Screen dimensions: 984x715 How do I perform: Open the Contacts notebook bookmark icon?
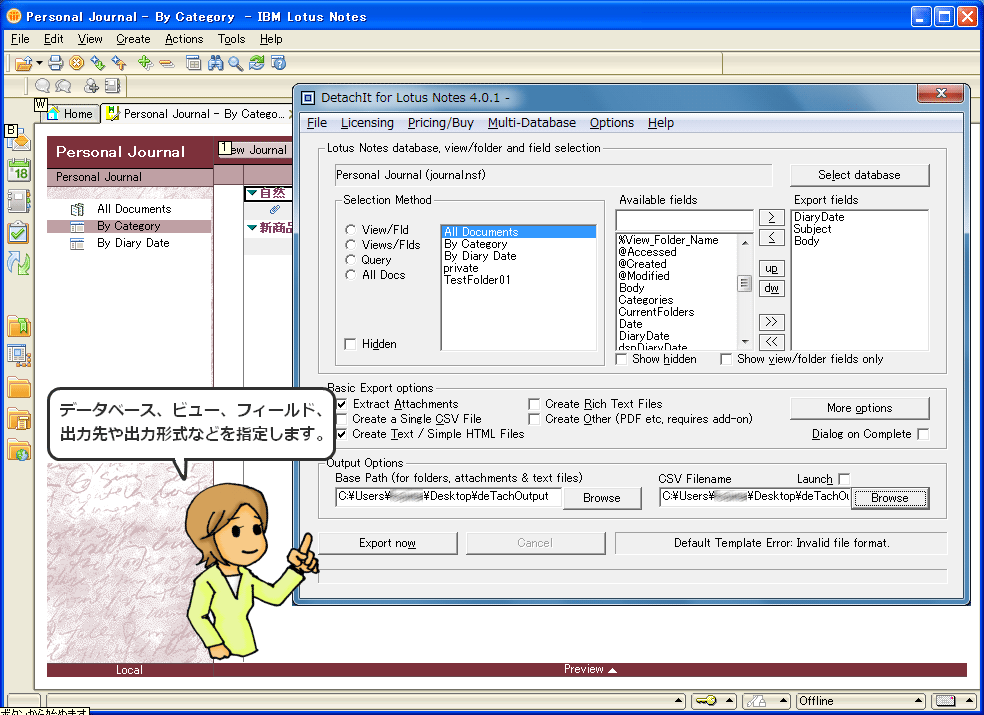coord(19,202)
